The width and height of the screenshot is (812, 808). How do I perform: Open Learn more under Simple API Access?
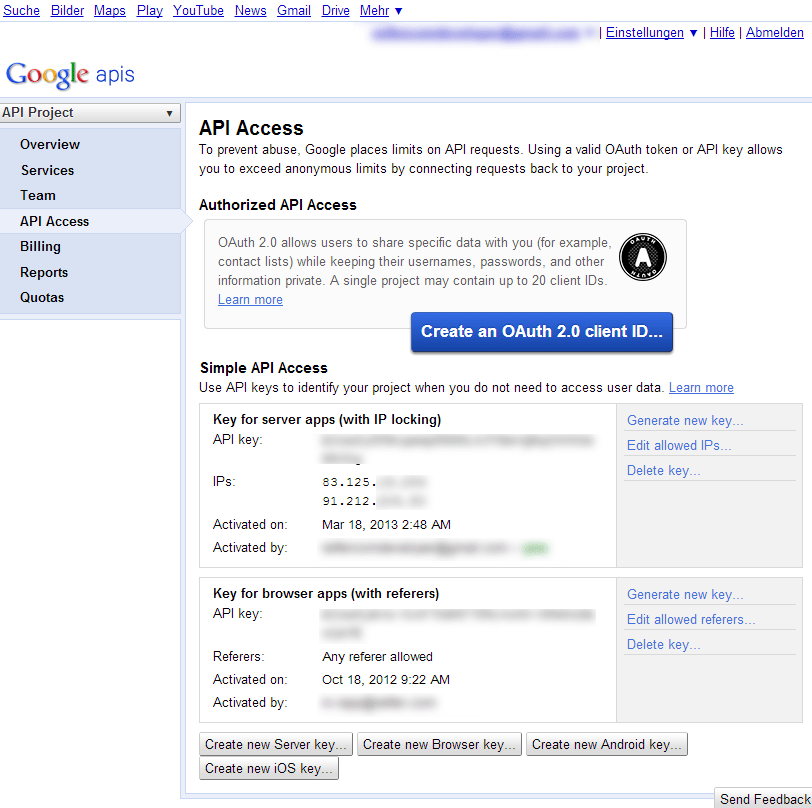pyautogui.click(x=700, y=387)
